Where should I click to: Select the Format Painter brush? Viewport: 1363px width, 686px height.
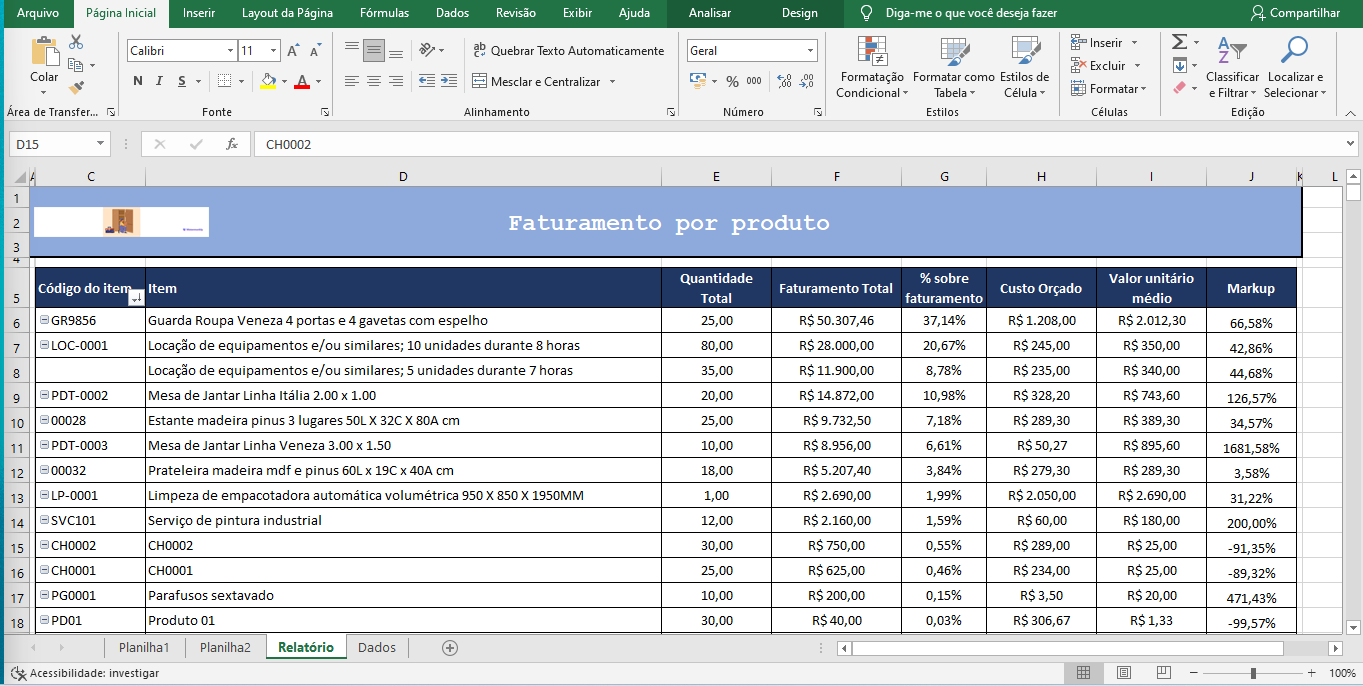click(x=76, y=88)
